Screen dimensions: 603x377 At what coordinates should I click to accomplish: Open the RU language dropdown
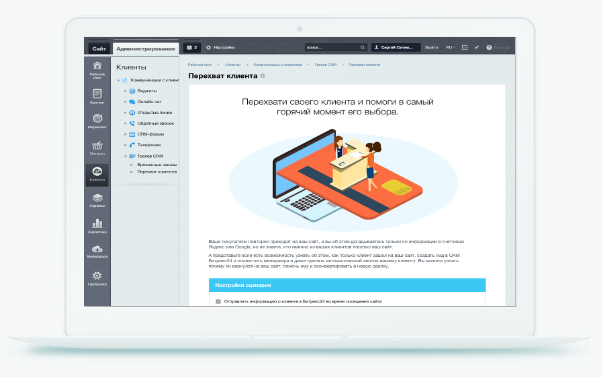pyautogui.click(x=450, y=47)
